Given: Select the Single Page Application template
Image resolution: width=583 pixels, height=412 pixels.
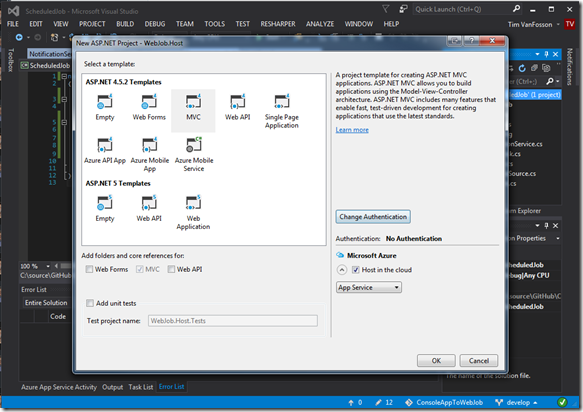Looking at the screenshot, I should click(x=281, y=111).
